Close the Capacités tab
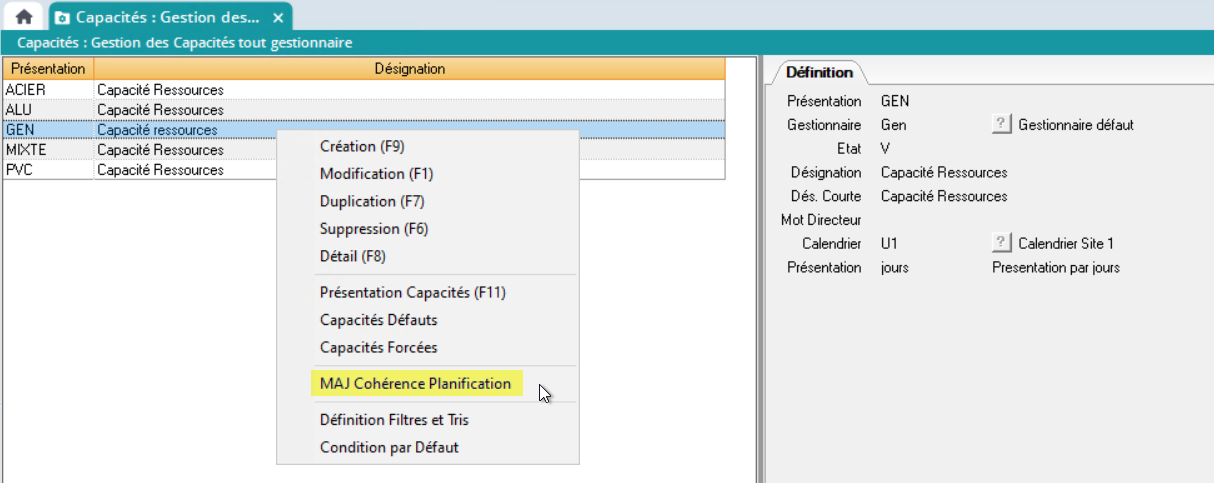This screenshot has width=1214, height=483. 278,18
